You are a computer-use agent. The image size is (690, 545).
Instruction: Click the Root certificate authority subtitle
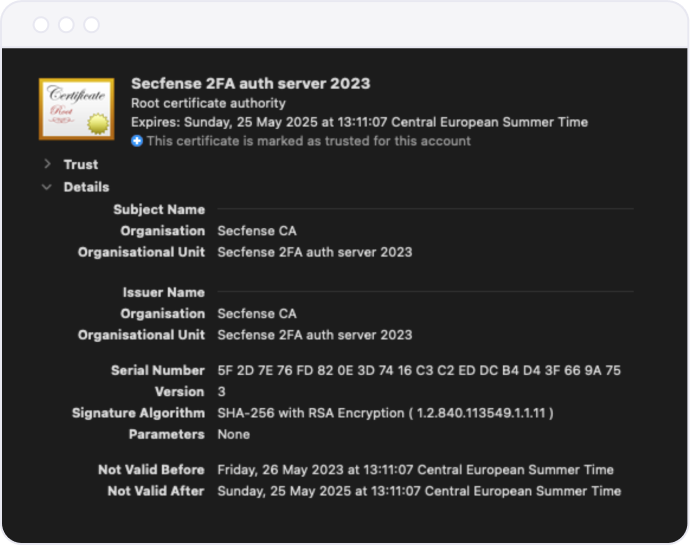208,103
